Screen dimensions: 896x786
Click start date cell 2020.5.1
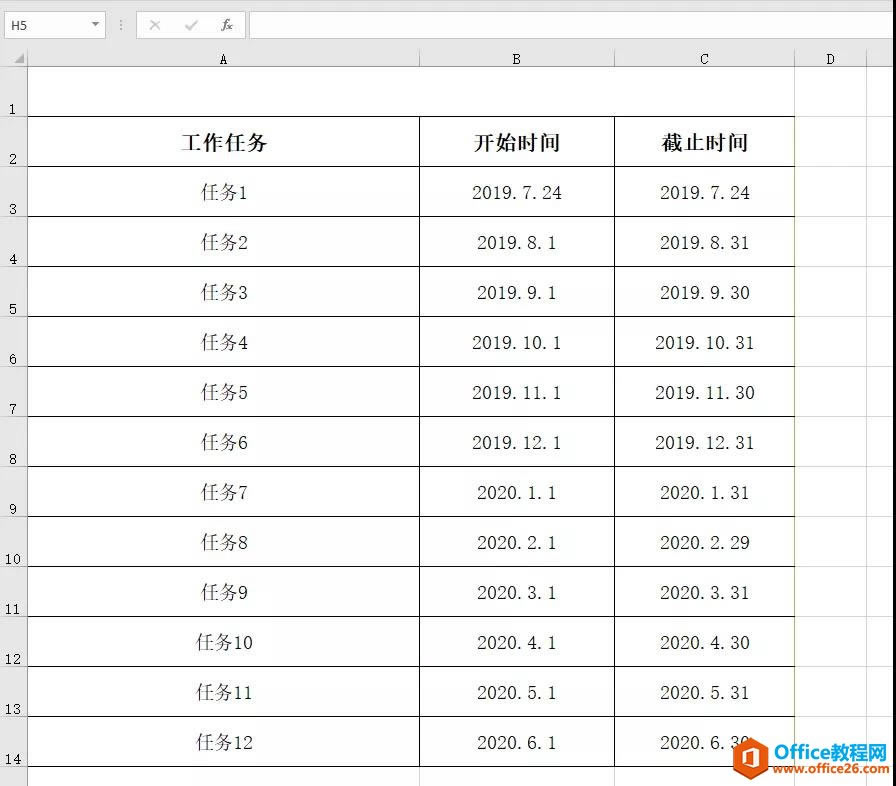pyautogui.click(x=517, y=692)
